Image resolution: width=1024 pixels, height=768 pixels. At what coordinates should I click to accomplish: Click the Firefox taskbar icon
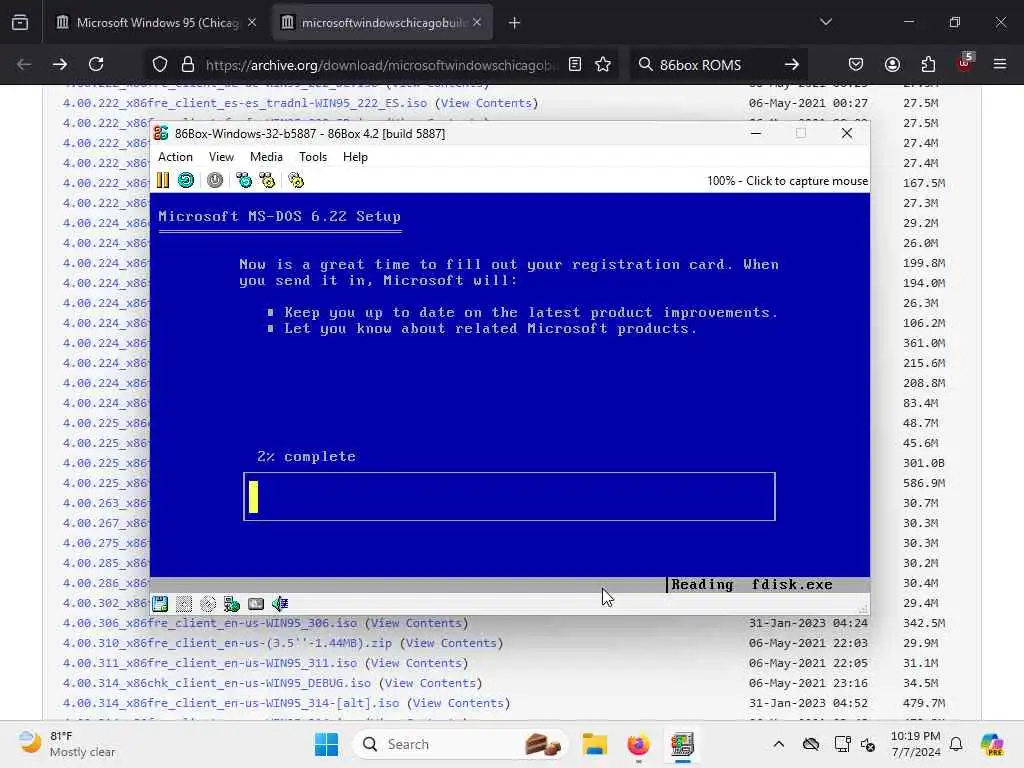pos(638,744)
